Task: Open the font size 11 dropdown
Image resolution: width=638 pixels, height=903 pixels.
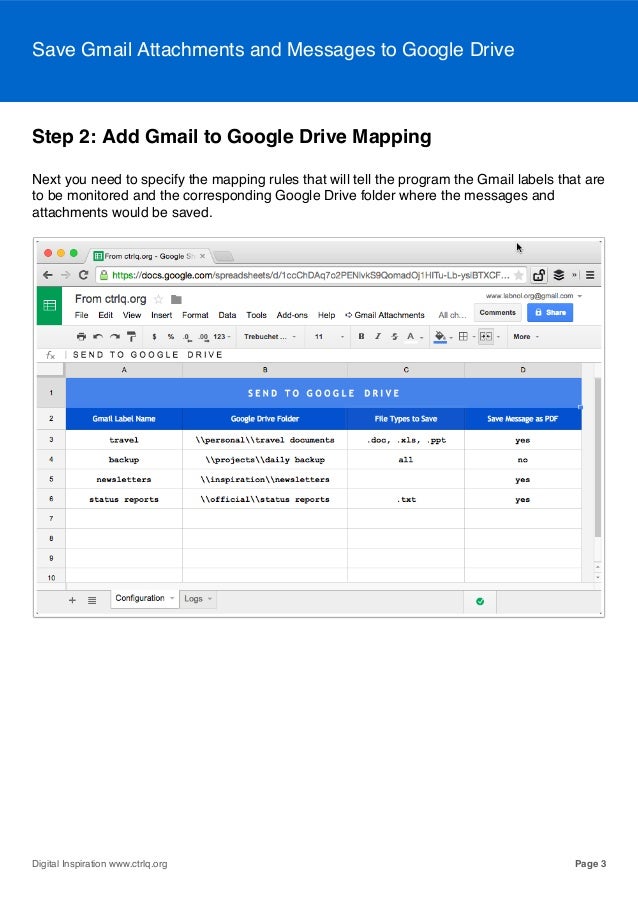Action: [329, 336]
